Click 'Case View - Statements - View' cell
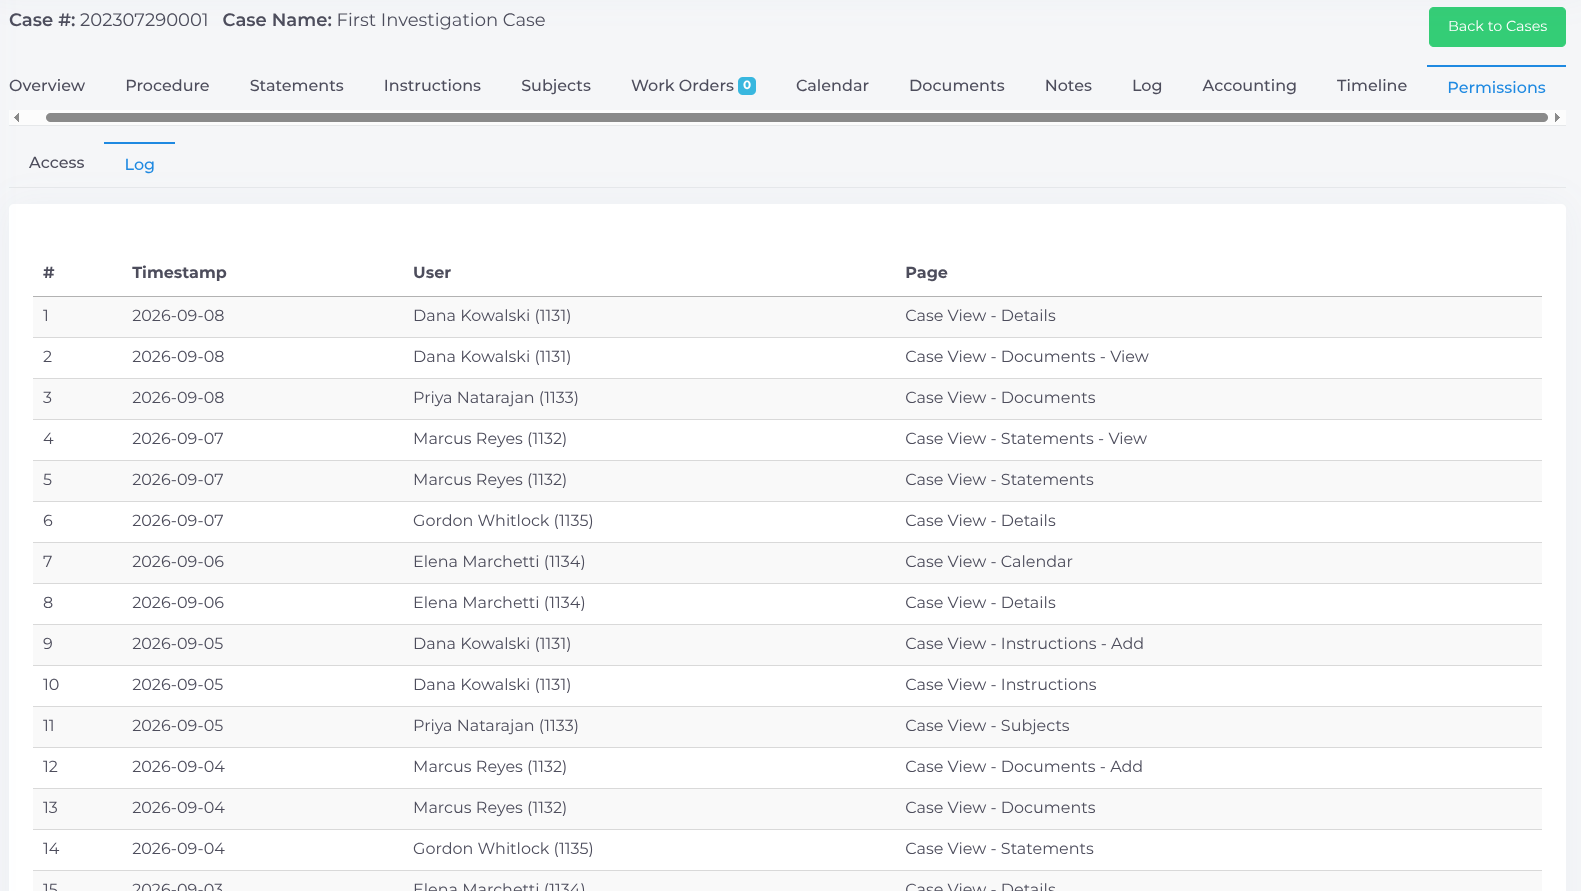The height and width of the screenshot is (891, 1581). tap(1026, 439)
